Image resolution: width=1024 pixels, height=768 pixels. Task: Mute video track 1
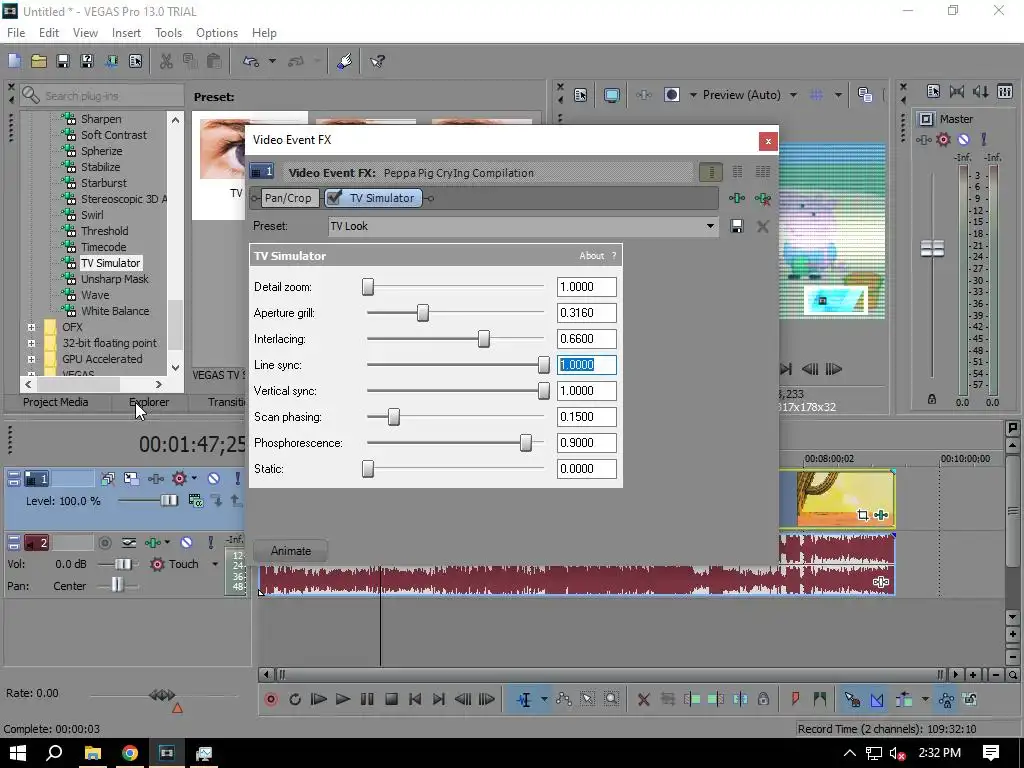click(214, 479)
